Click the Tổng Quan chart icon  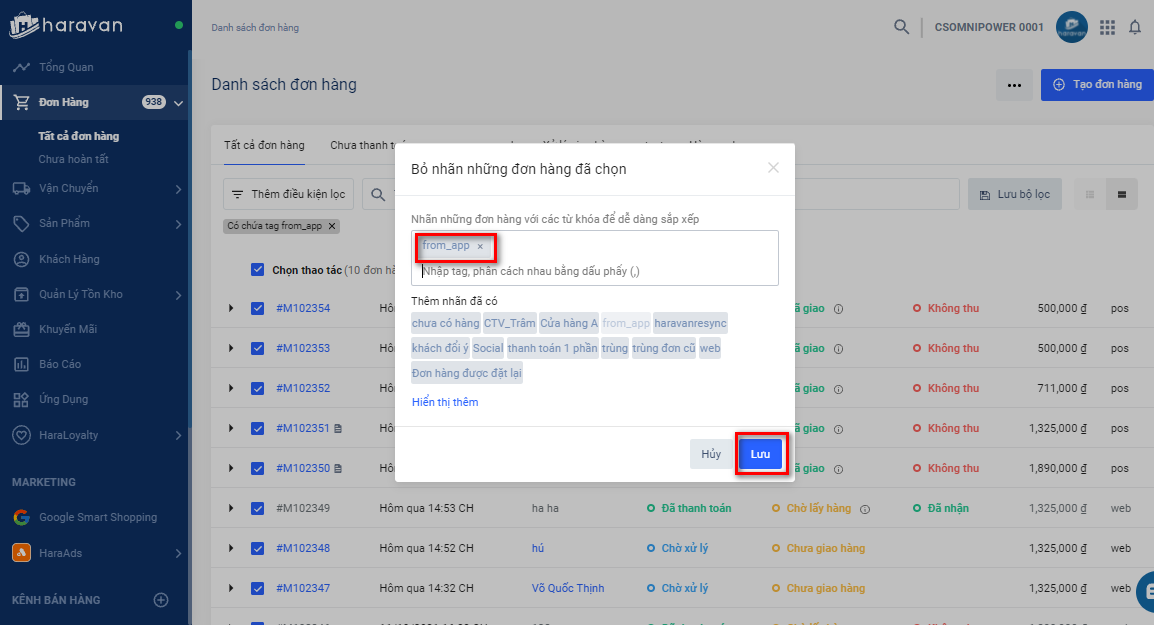(21, 67)
